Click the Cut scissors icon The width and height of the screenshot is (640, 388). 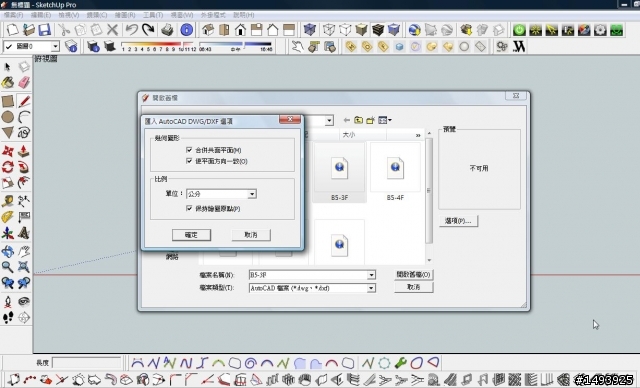[64, 30]
